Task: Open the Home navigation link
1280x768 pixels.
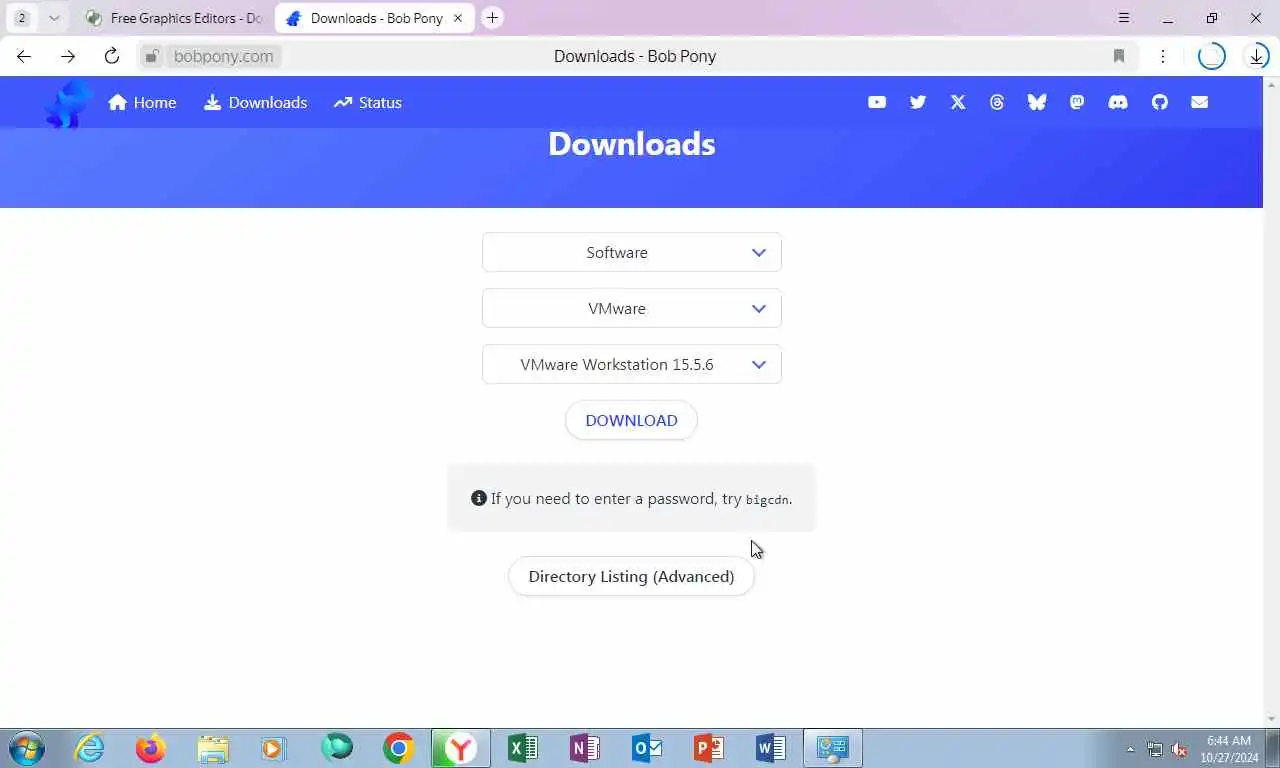Action: point(142,102)
